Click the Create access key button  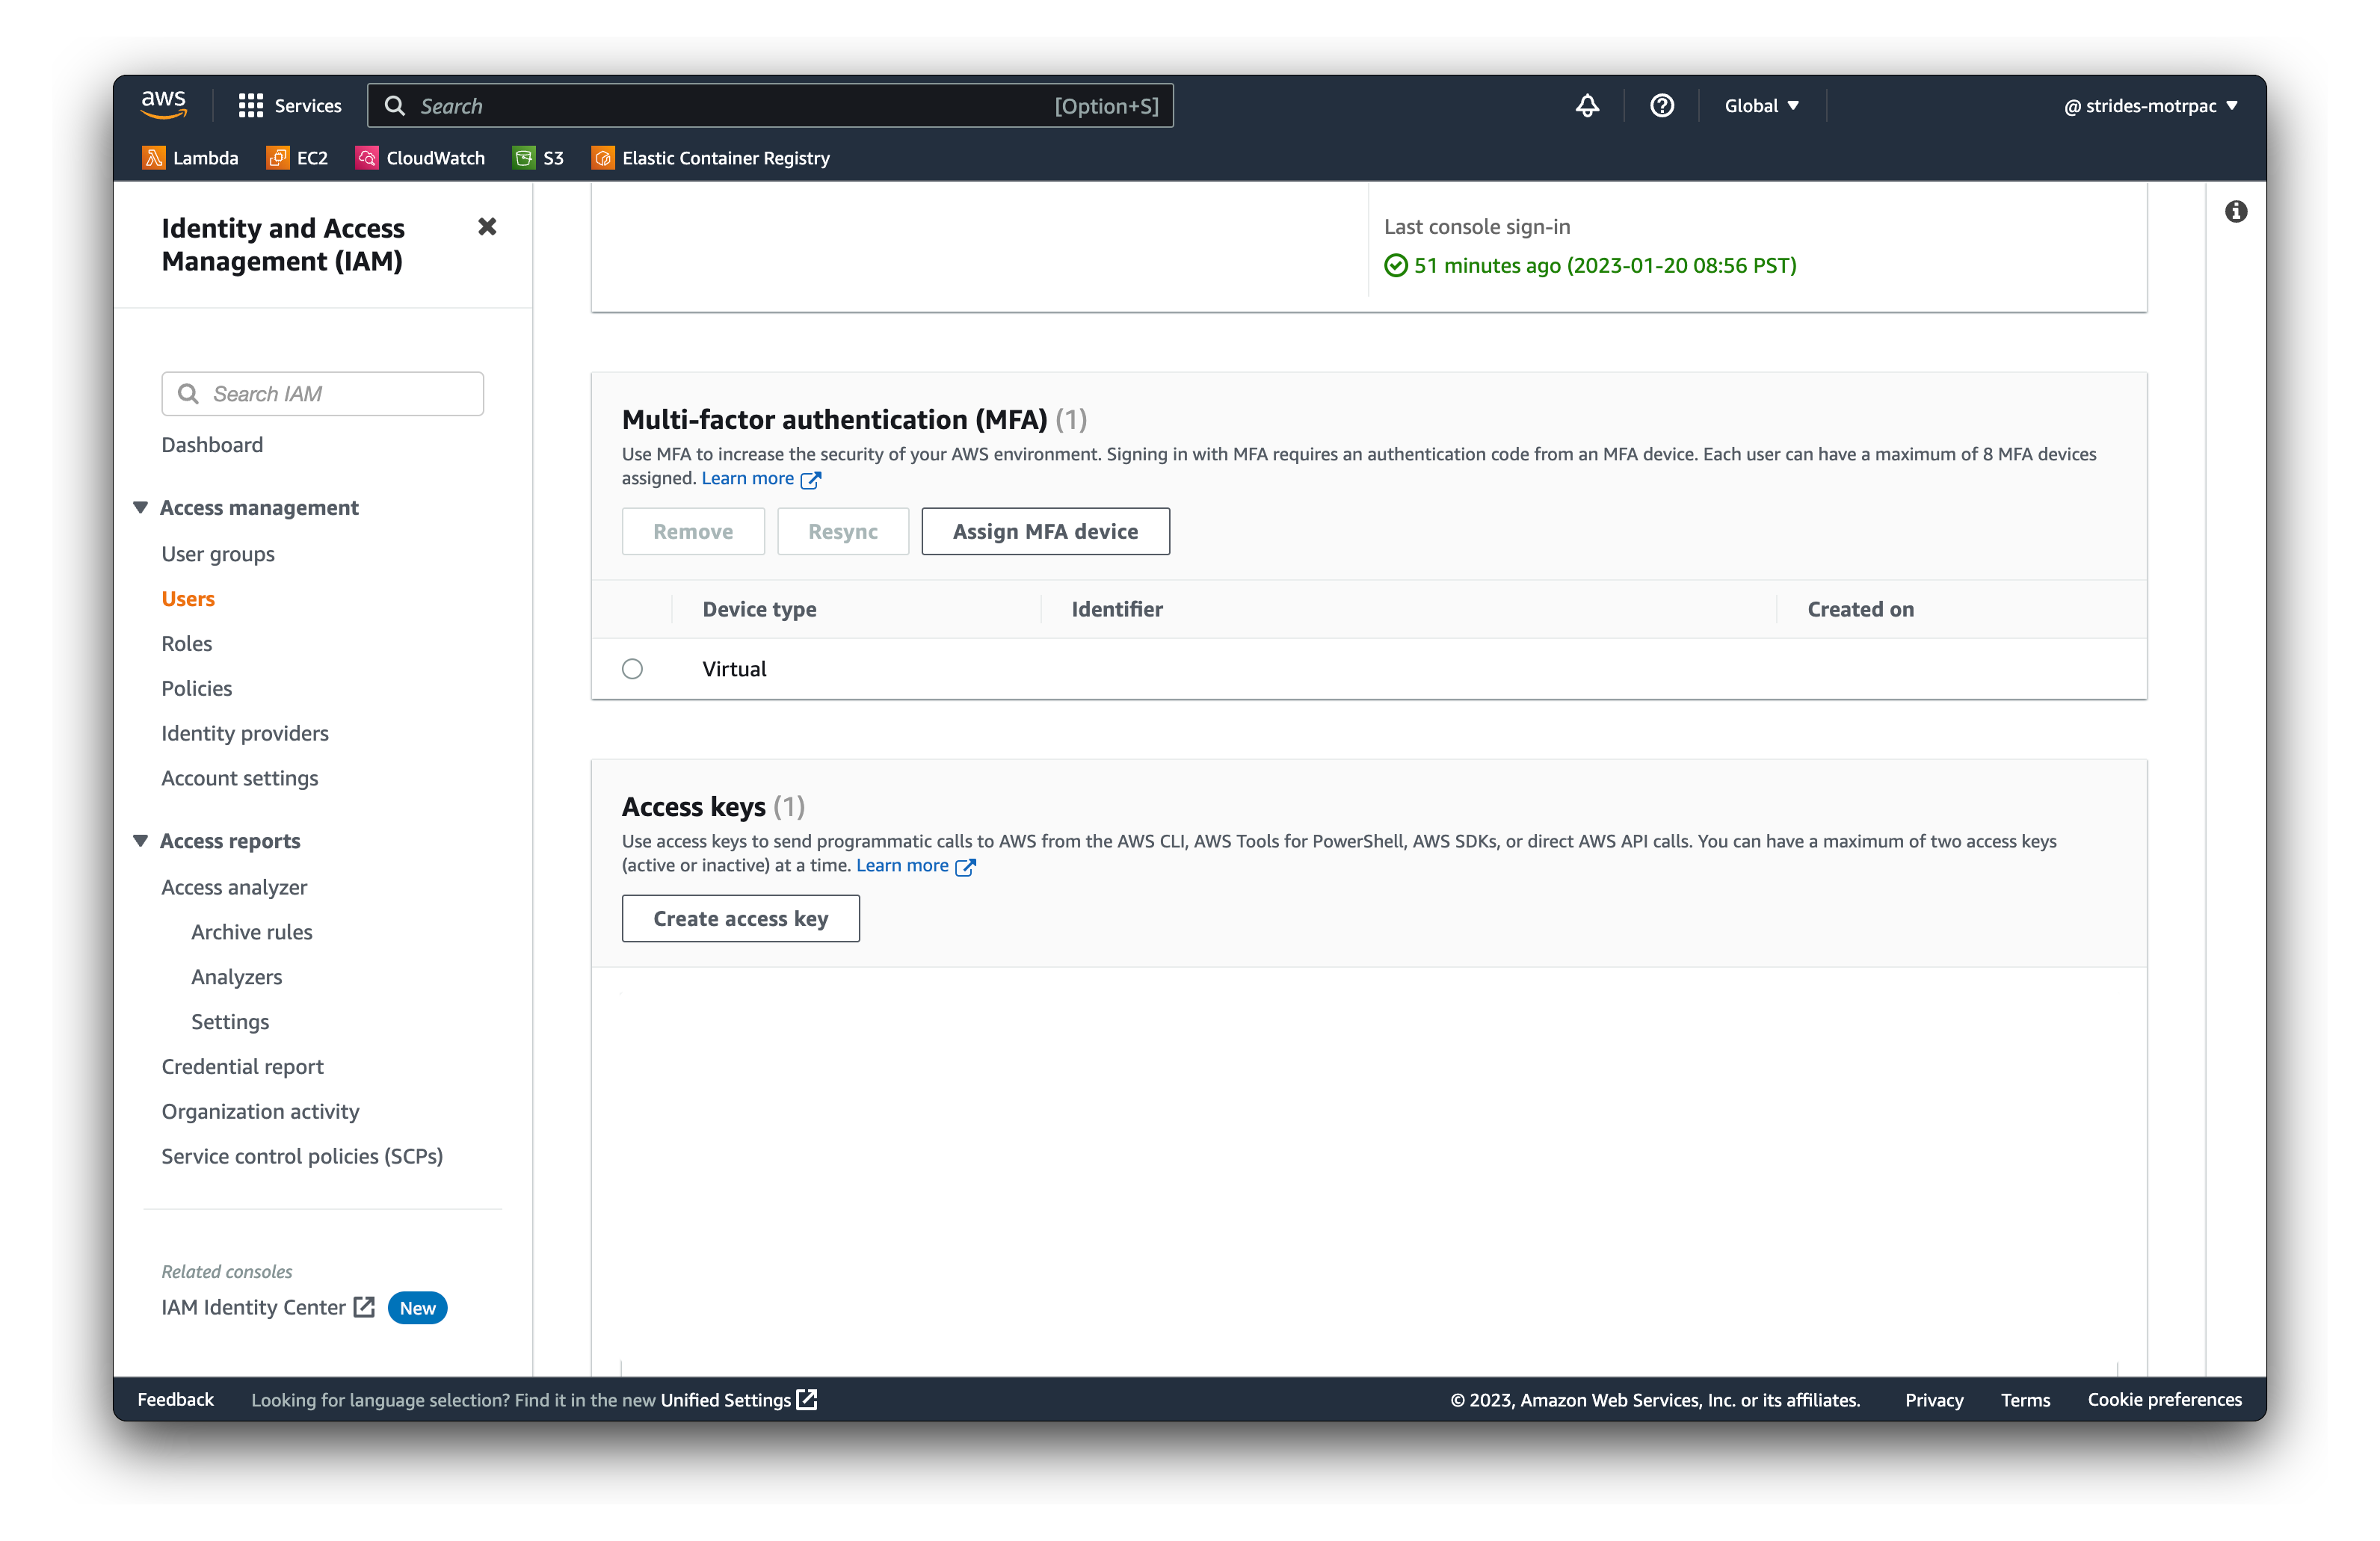coord(740,918)
